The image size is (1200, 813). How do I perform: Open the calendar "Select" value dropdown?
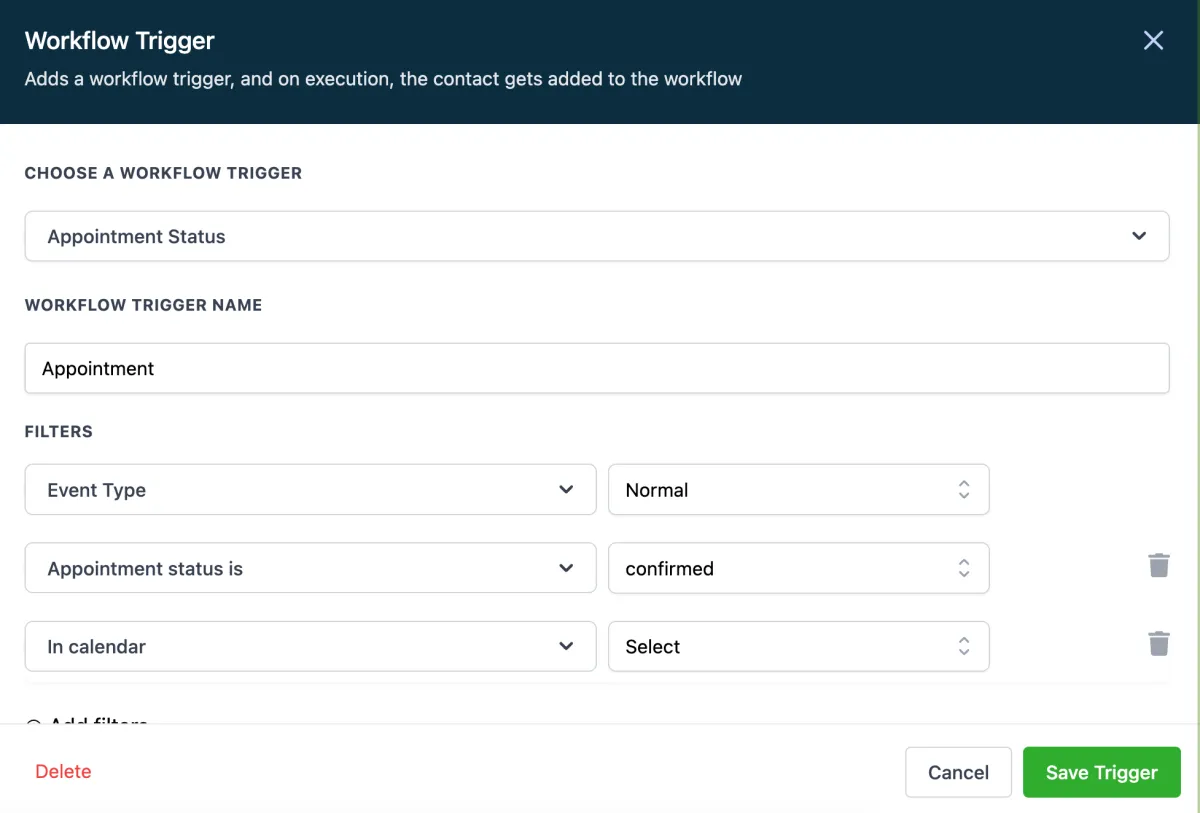pos(798,646)
